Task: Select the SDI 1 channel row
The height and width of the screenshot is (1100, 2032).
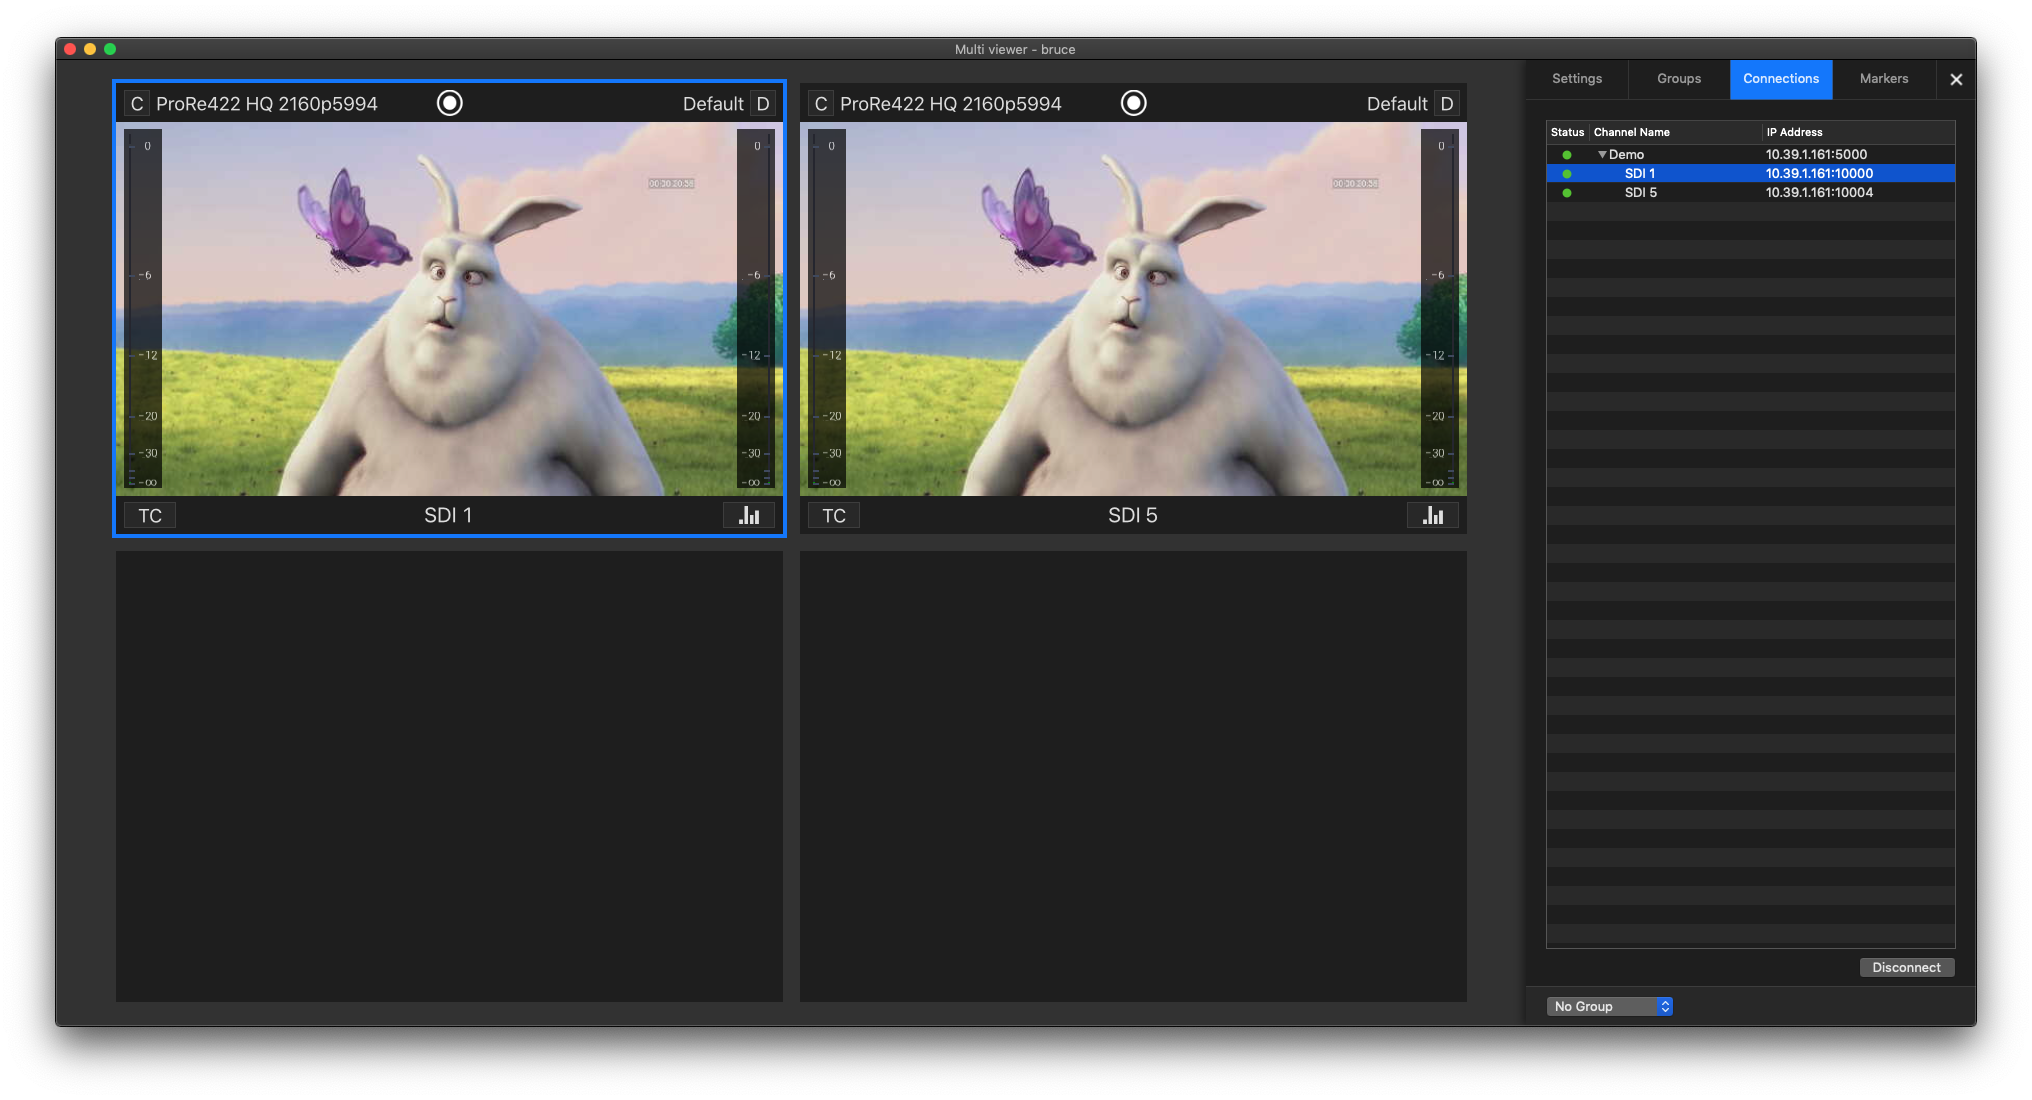Action: point(1750,173)
